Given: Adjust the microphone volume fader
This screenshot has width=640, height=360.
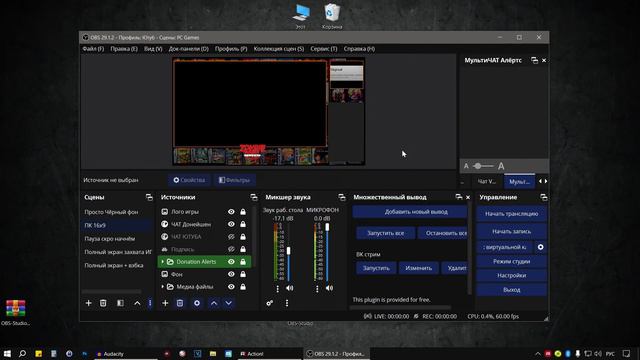Looking at the screenshot, I should (x=327, y=227).
